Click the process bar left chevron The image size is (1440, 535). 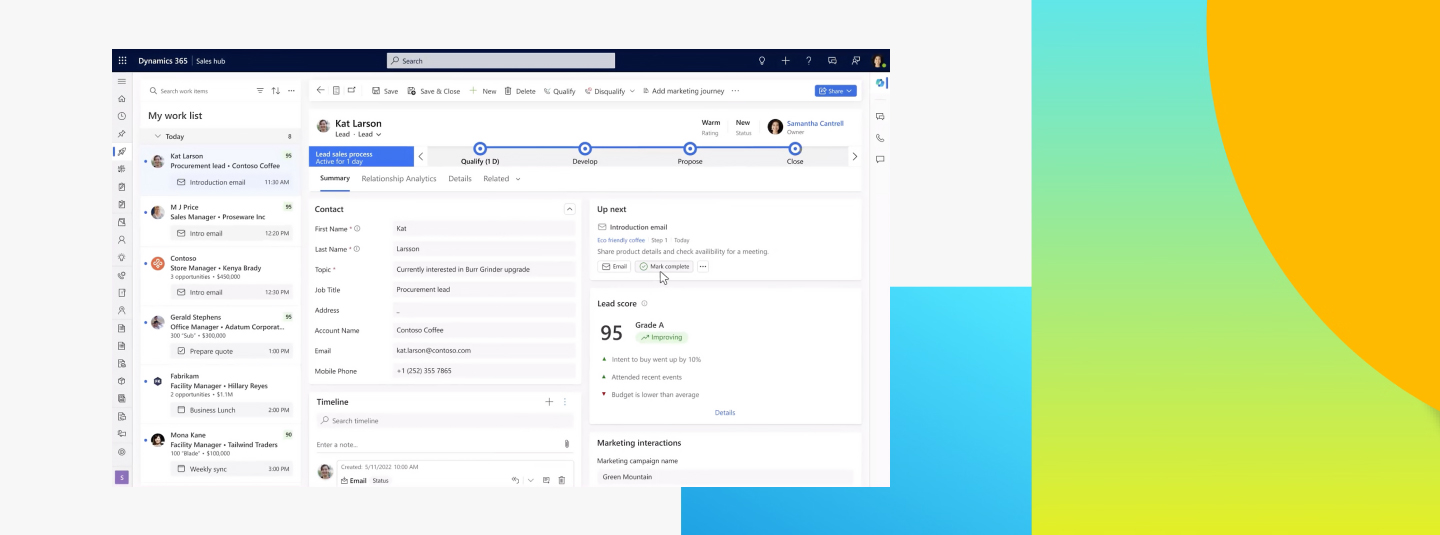point(421,156)
